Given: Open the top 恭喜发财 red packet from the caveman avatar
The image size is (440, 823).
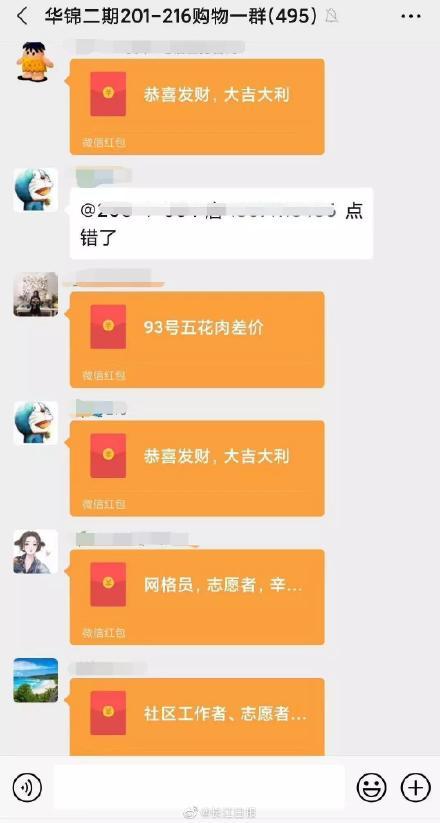Looking at the screenshot, I should tap(197, 107).
